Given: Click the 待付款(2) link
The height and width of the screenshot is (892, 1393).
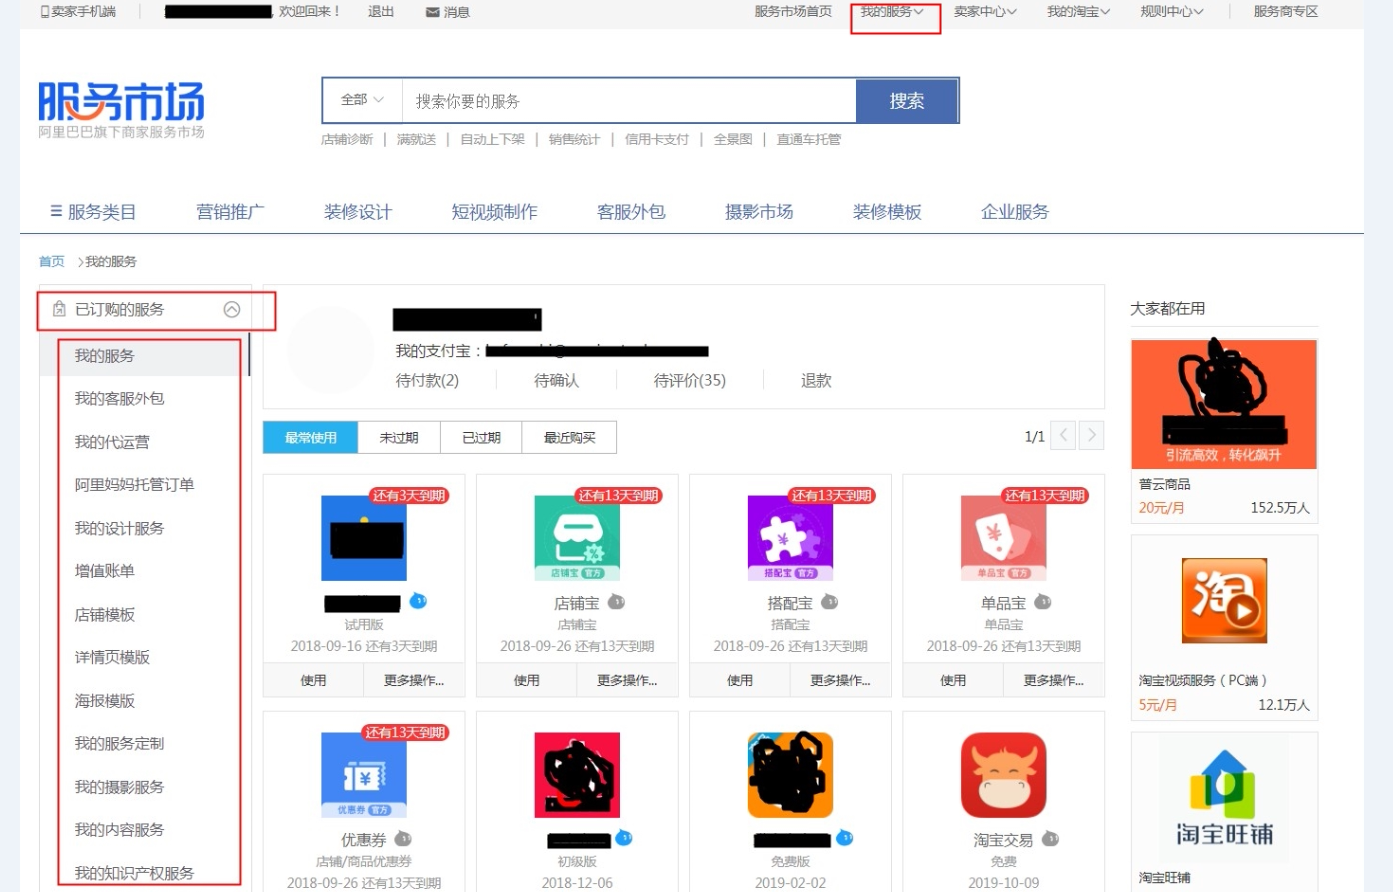Looking at the screenshot, I should (427, 380).
